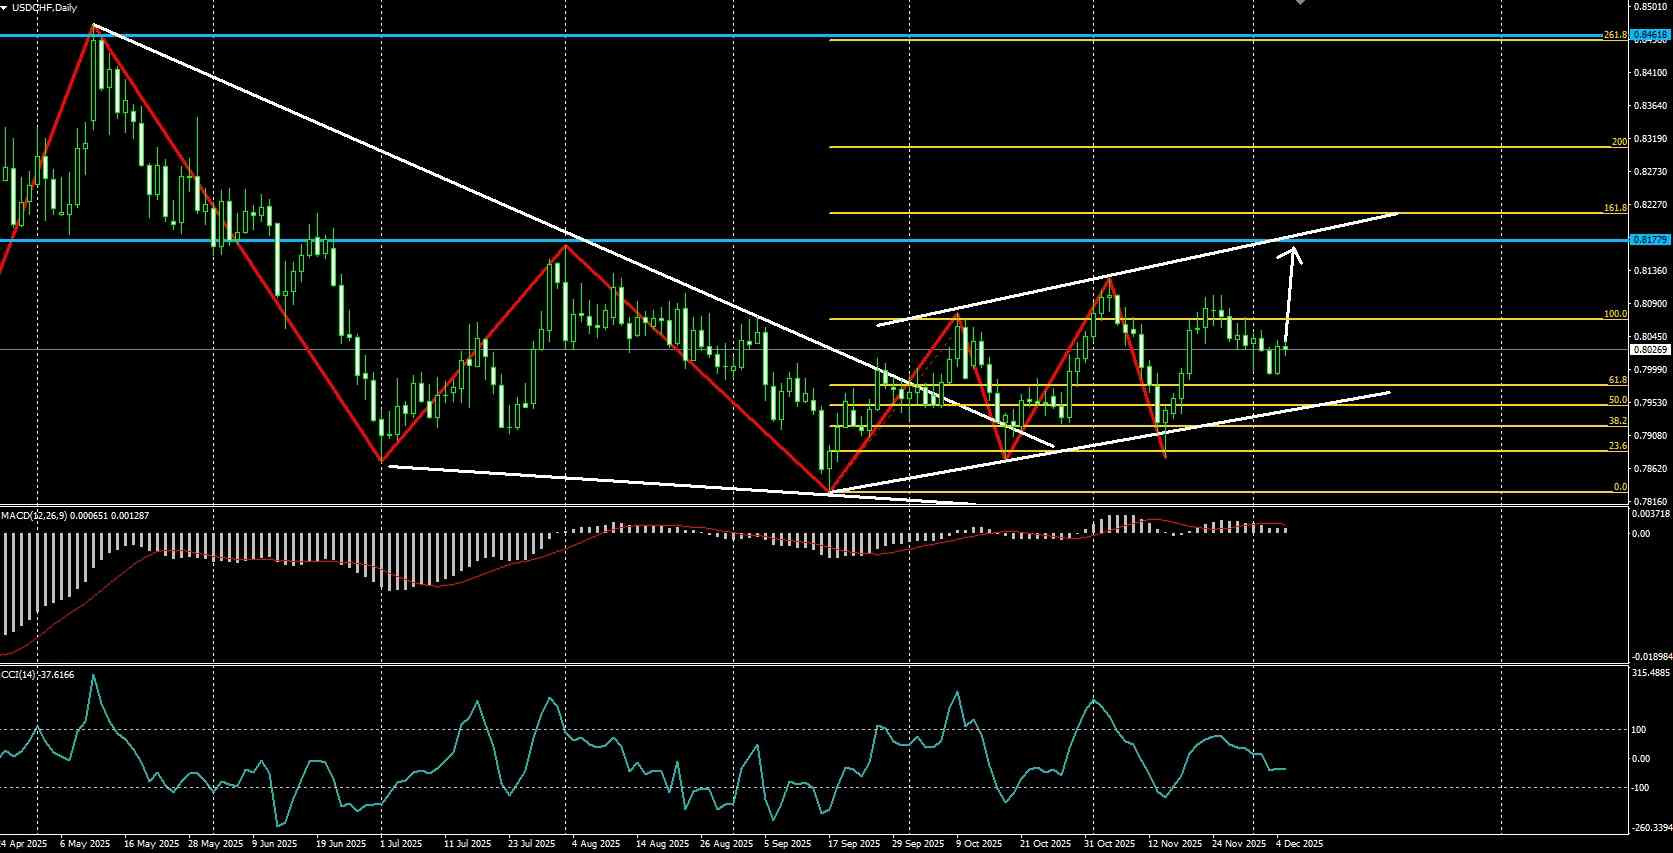Click the 0.79990 price axis value

pos(1650,370)
